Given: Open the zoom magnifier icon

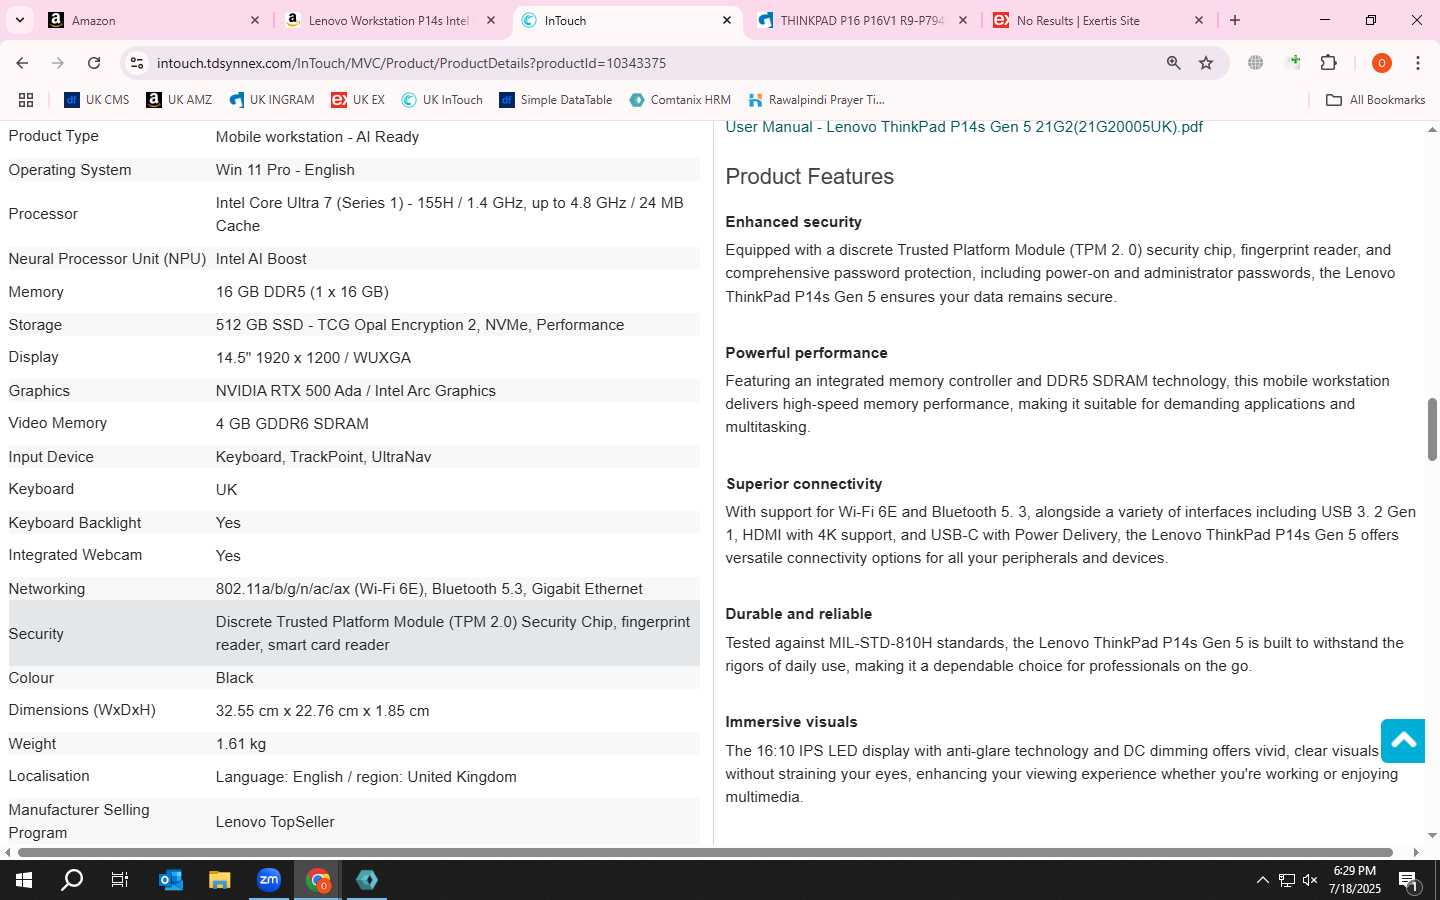Looking at the screenshot, I should tap(1173, 63).
